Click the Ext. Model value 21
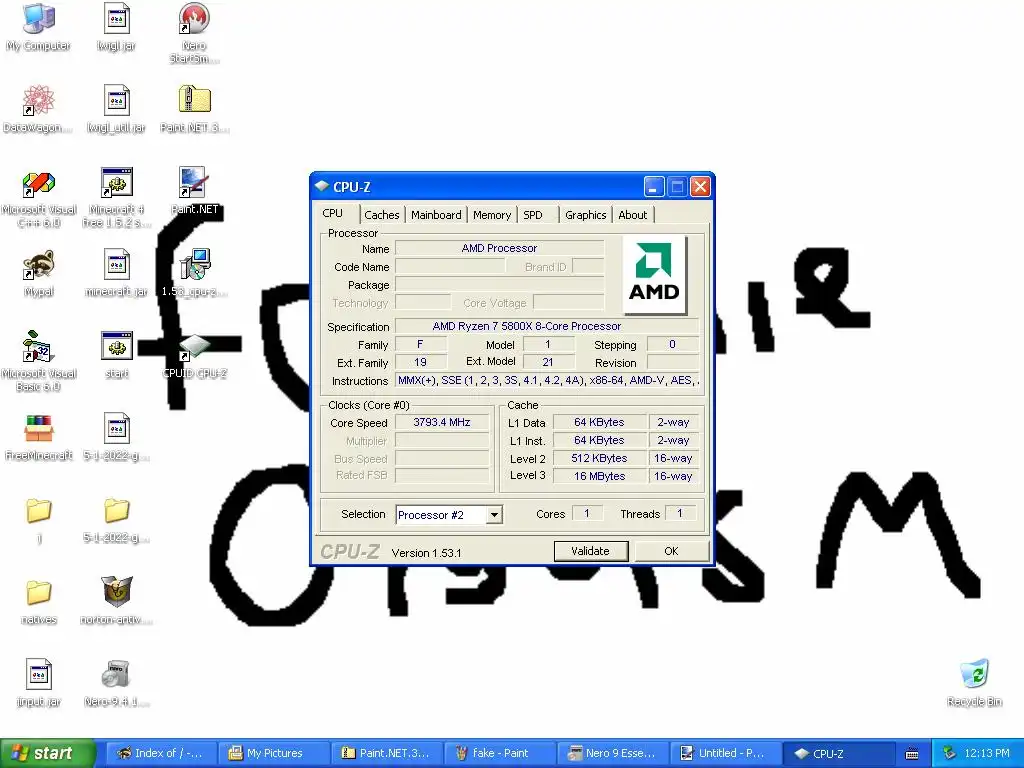 548,362
